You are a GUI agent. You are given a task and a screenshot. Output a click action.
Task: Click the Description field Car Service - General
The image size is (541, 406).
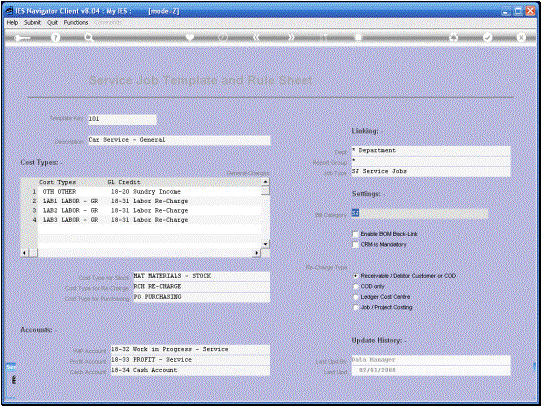click(x=179, y=140)
